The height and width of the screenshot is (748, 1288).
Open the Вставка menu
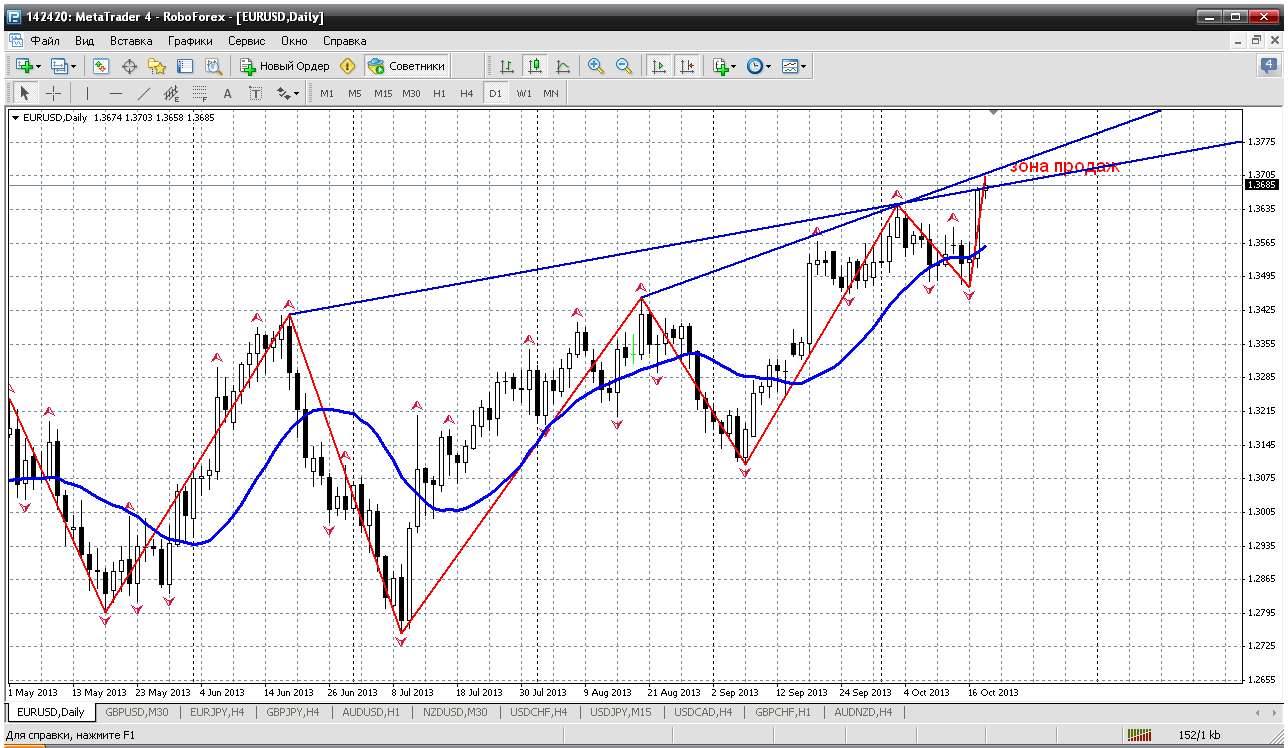click(x=131, y=41)
